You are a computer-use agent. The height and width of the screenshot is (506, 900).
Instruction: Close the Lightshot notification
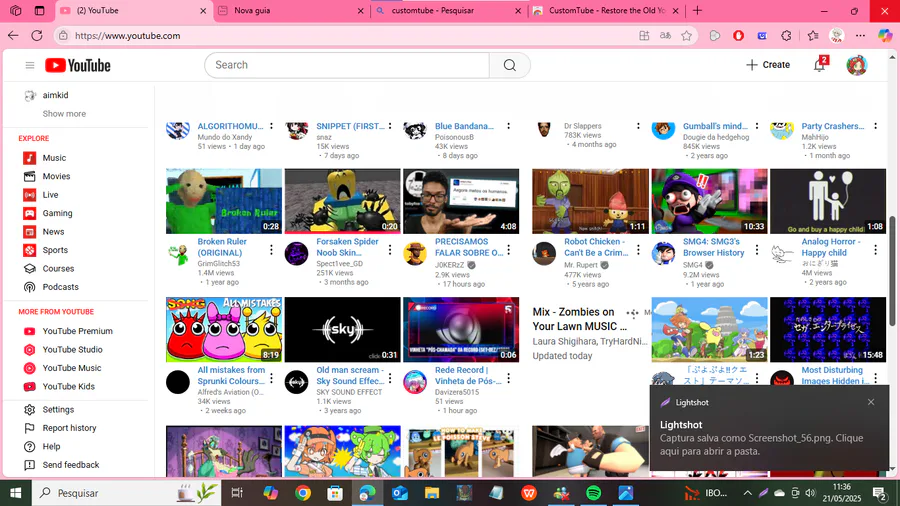(871, 402)
